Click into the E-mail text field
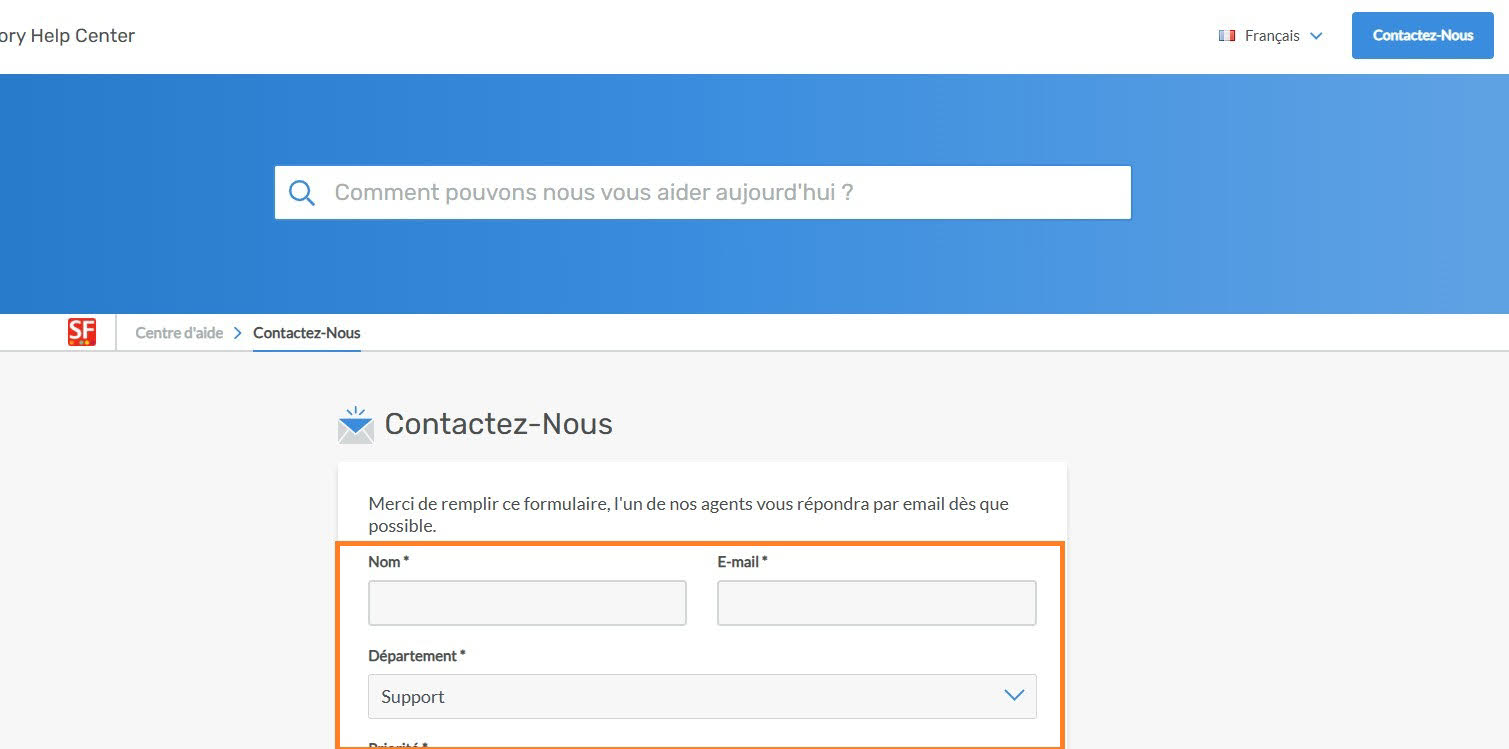This screenshot has width=1509, height=749. click(x=876, y=603)
